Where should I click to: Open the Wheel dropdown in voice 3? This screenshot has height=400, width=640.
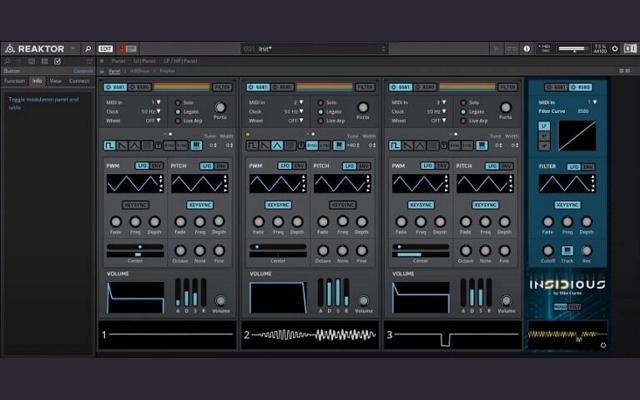[439, 120]
